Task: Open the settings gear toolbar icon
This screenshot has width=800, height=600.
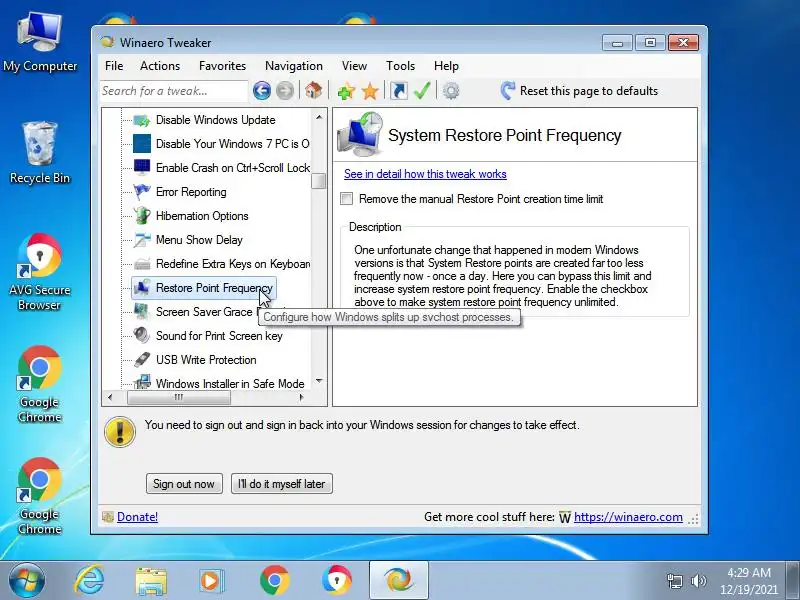Action: tap(451, 91)
